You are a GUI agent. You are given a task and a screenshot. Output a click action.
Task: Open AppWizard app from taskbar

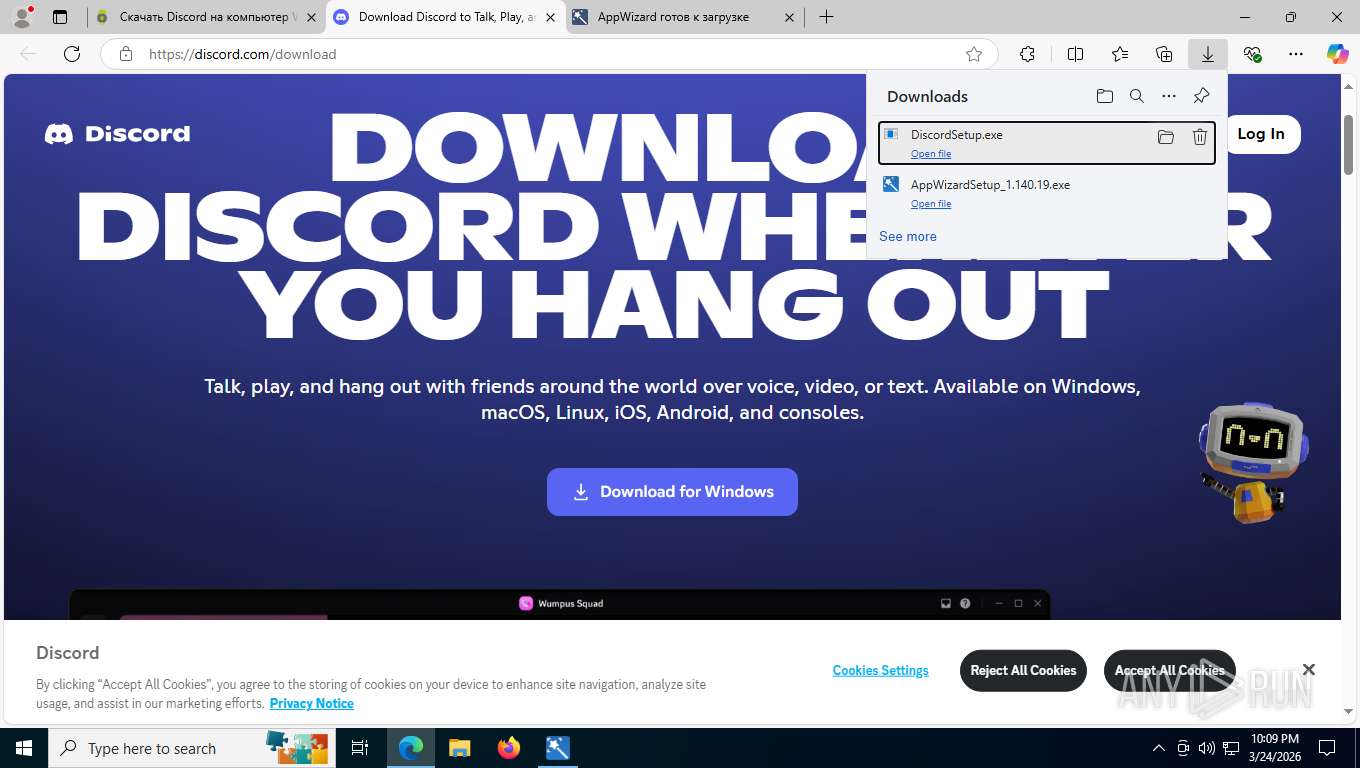[558, 748]
